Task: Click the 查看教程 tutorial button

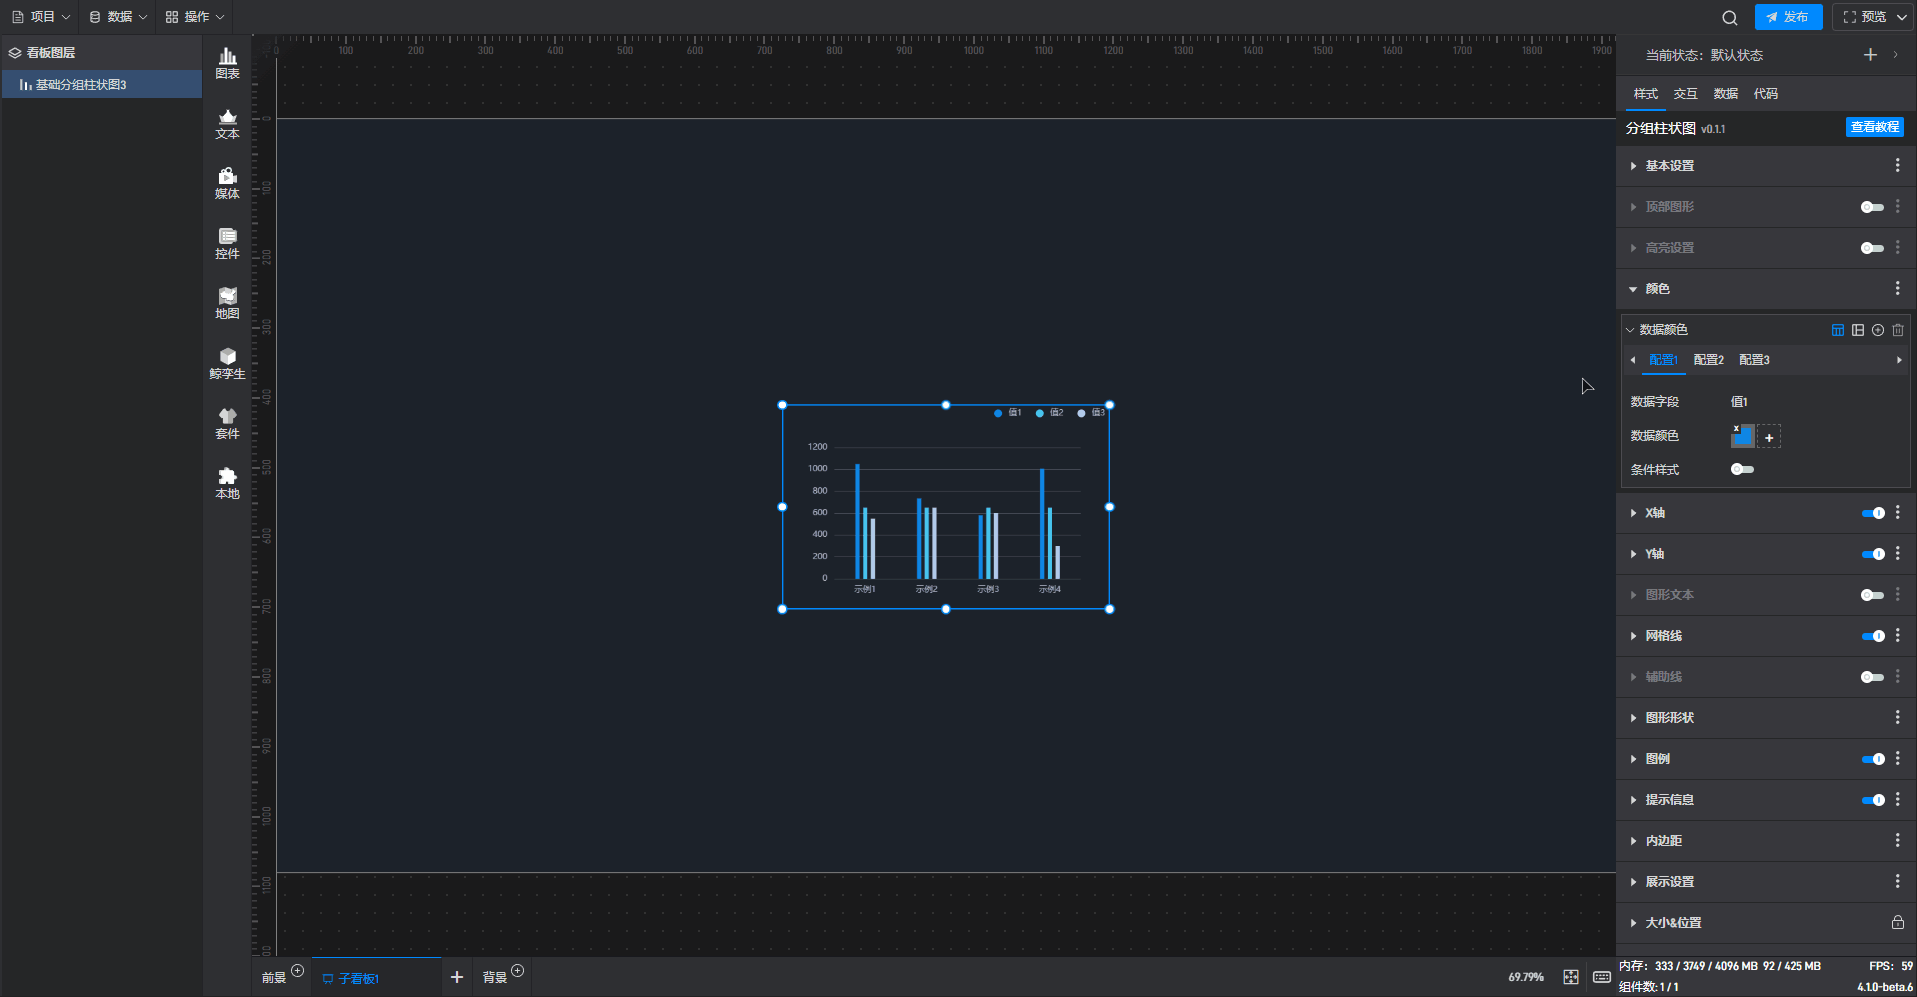Action: point(1875,127)
